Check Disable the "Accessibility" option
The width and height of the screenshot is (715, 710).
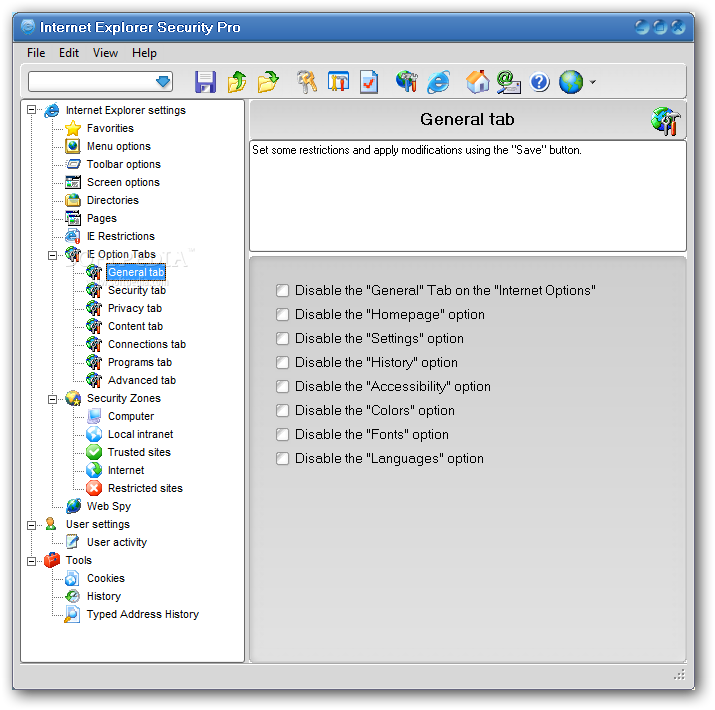coord(282,387)
